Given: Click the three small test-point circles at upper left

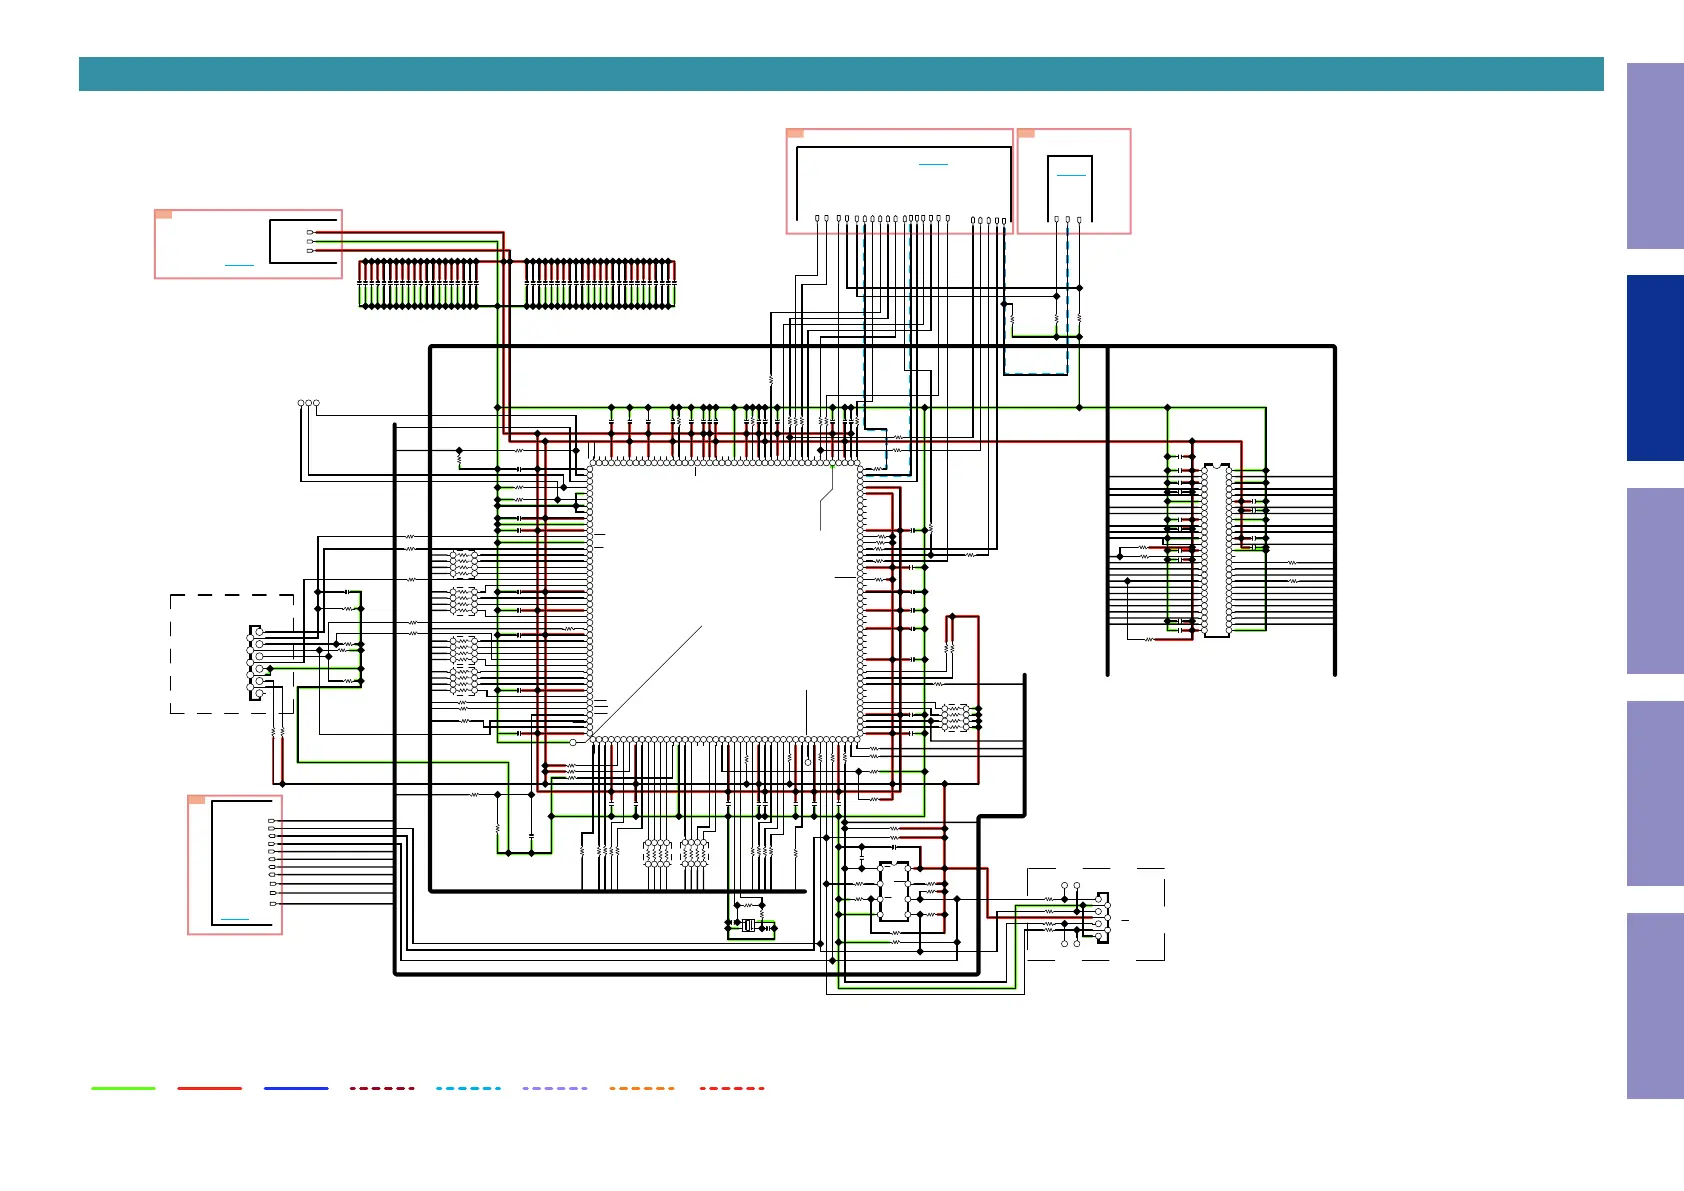Looking at the screenshot, I should click(308, 403).
